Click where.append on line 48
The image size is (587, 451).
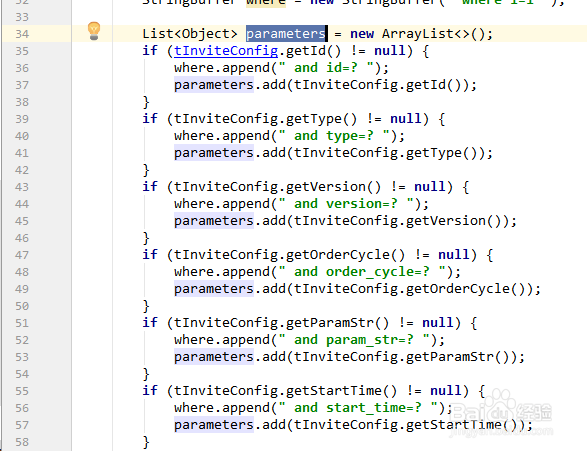point(222,272)
